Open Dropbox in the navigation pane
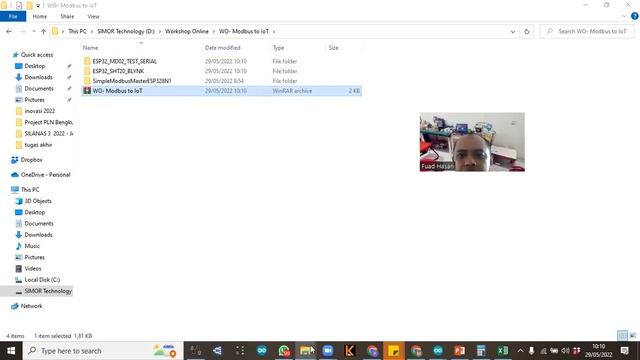Image resolution: width=640 pixels, height=360 pixels. point(31,160)
